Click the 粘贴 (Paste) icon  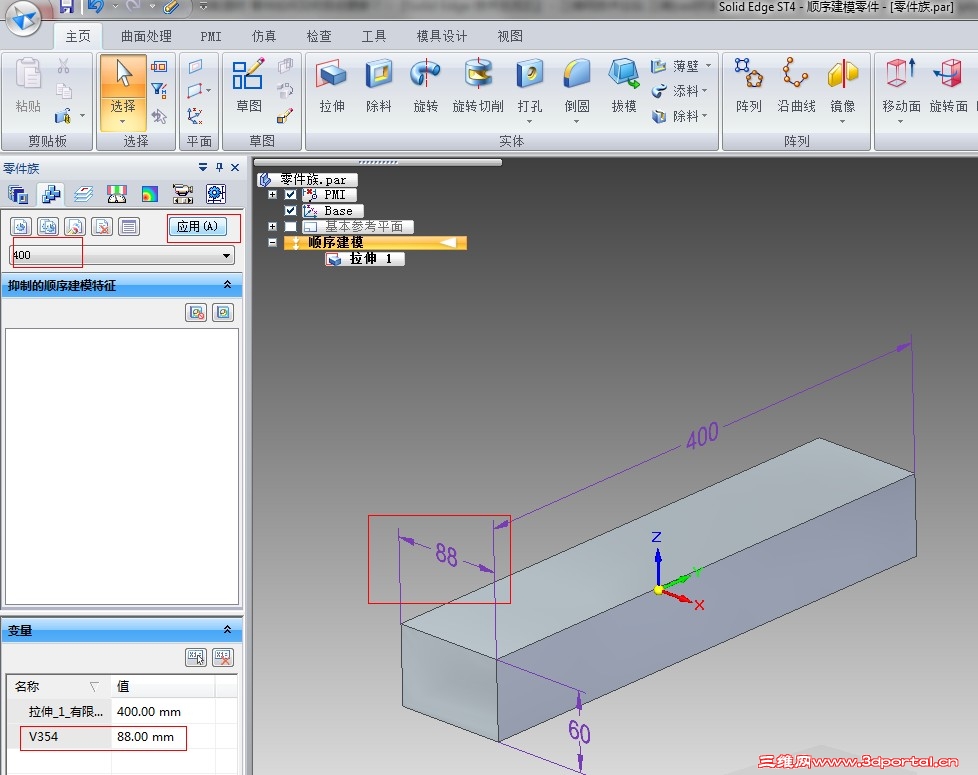(x=28, y=75)
